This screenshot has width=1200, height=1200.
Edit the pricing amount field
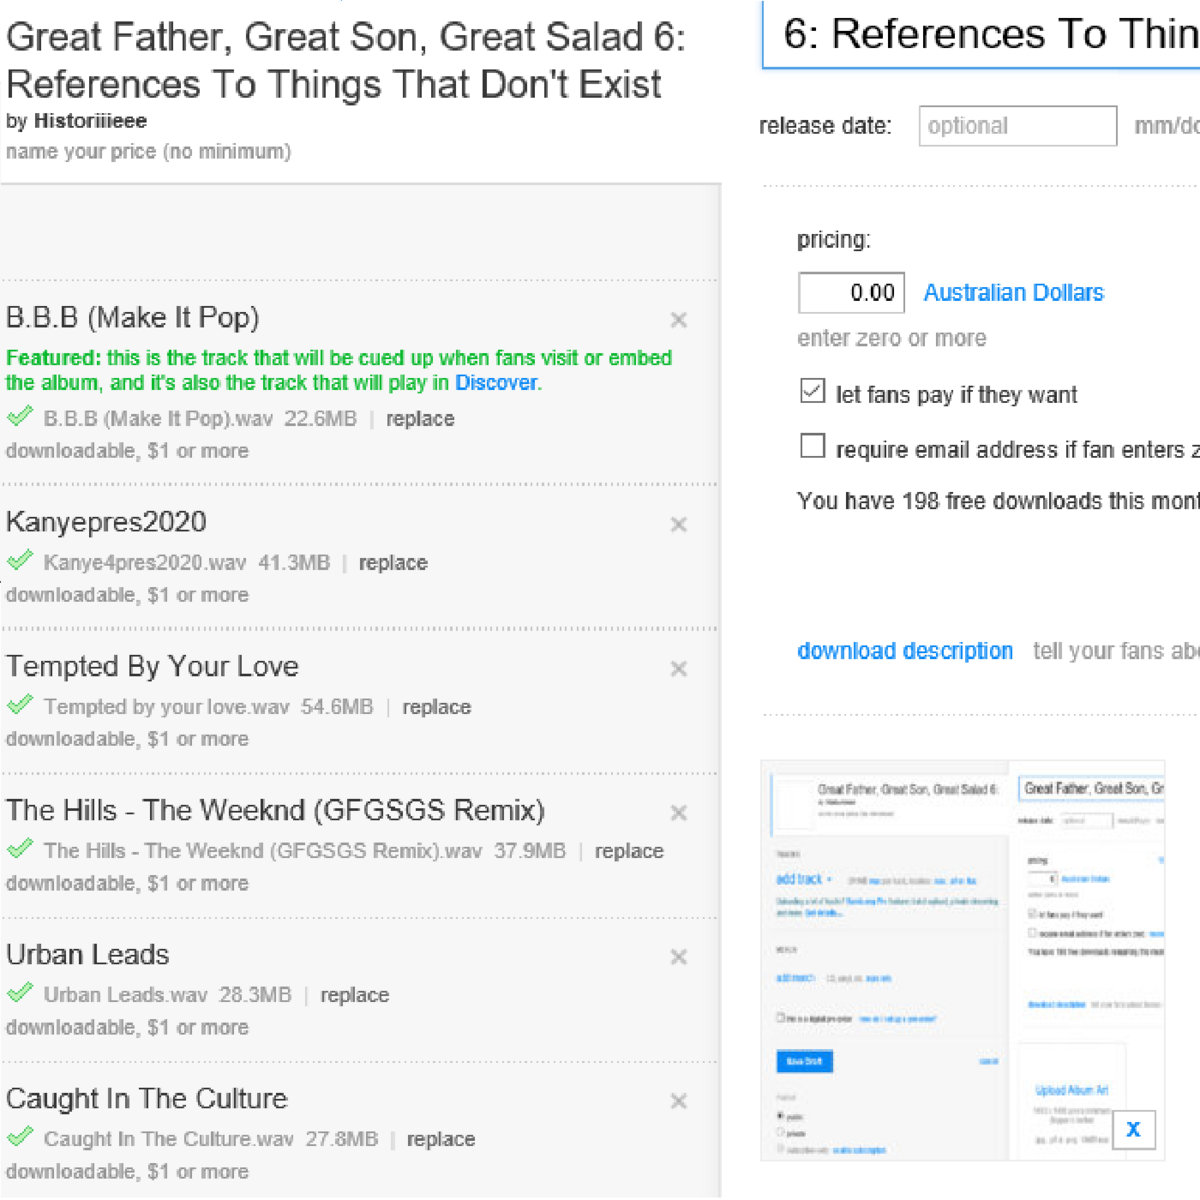(851, 293)
